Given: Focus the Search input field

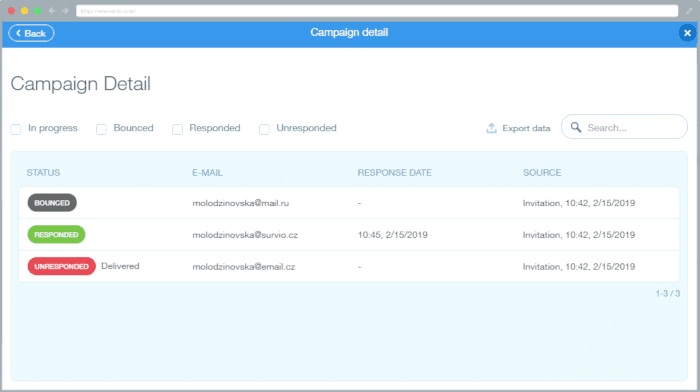Looking at the screenshot, I should tap(624, 127).
